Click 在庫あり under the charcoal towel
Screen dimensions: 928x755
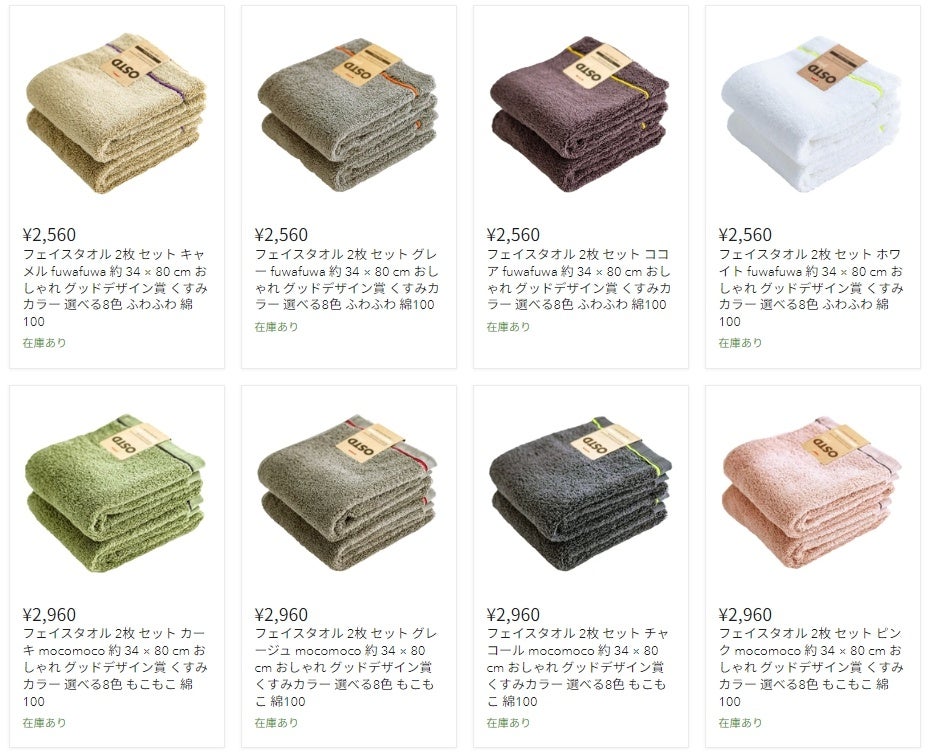pos(508,723)
